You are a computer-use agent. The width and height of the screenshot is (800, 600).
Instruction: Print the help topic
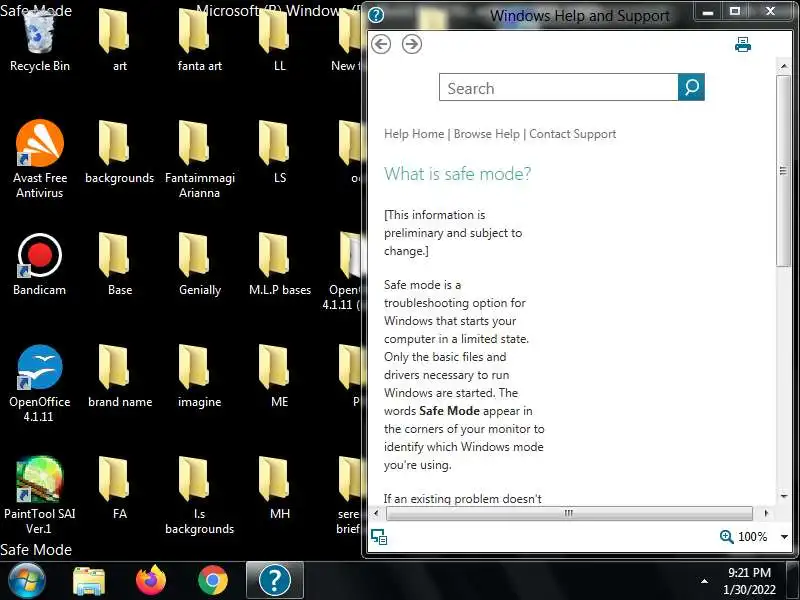click(743, 45)
